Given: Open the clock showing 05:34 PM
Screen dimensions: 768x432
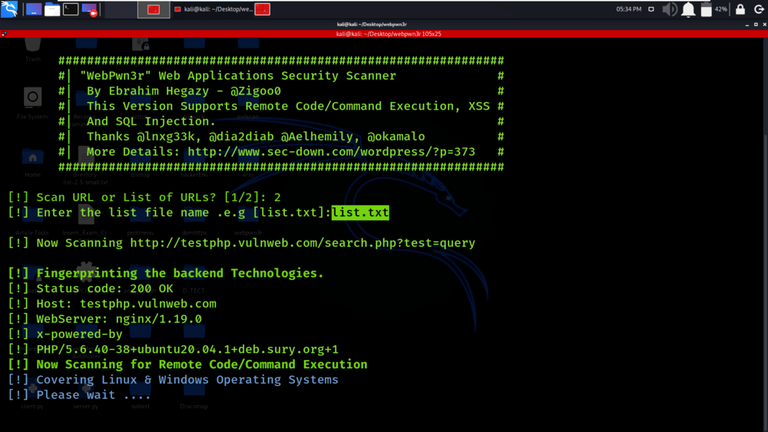Looking at the screenshot, I should pos(628,9).
